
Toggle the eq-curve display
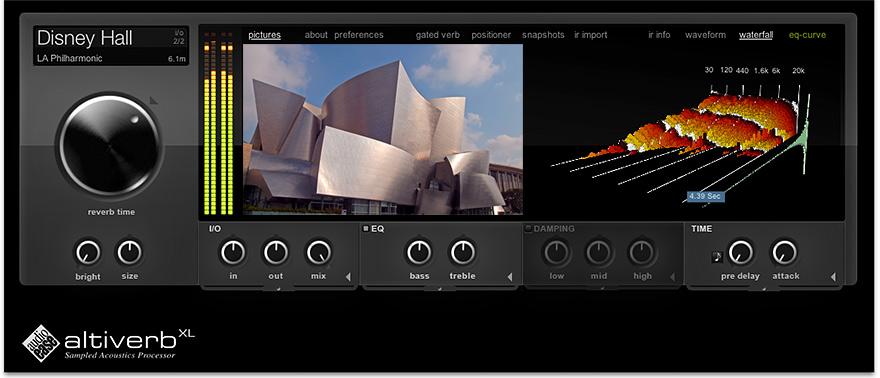pyautogui.click(x=807, y=35)
